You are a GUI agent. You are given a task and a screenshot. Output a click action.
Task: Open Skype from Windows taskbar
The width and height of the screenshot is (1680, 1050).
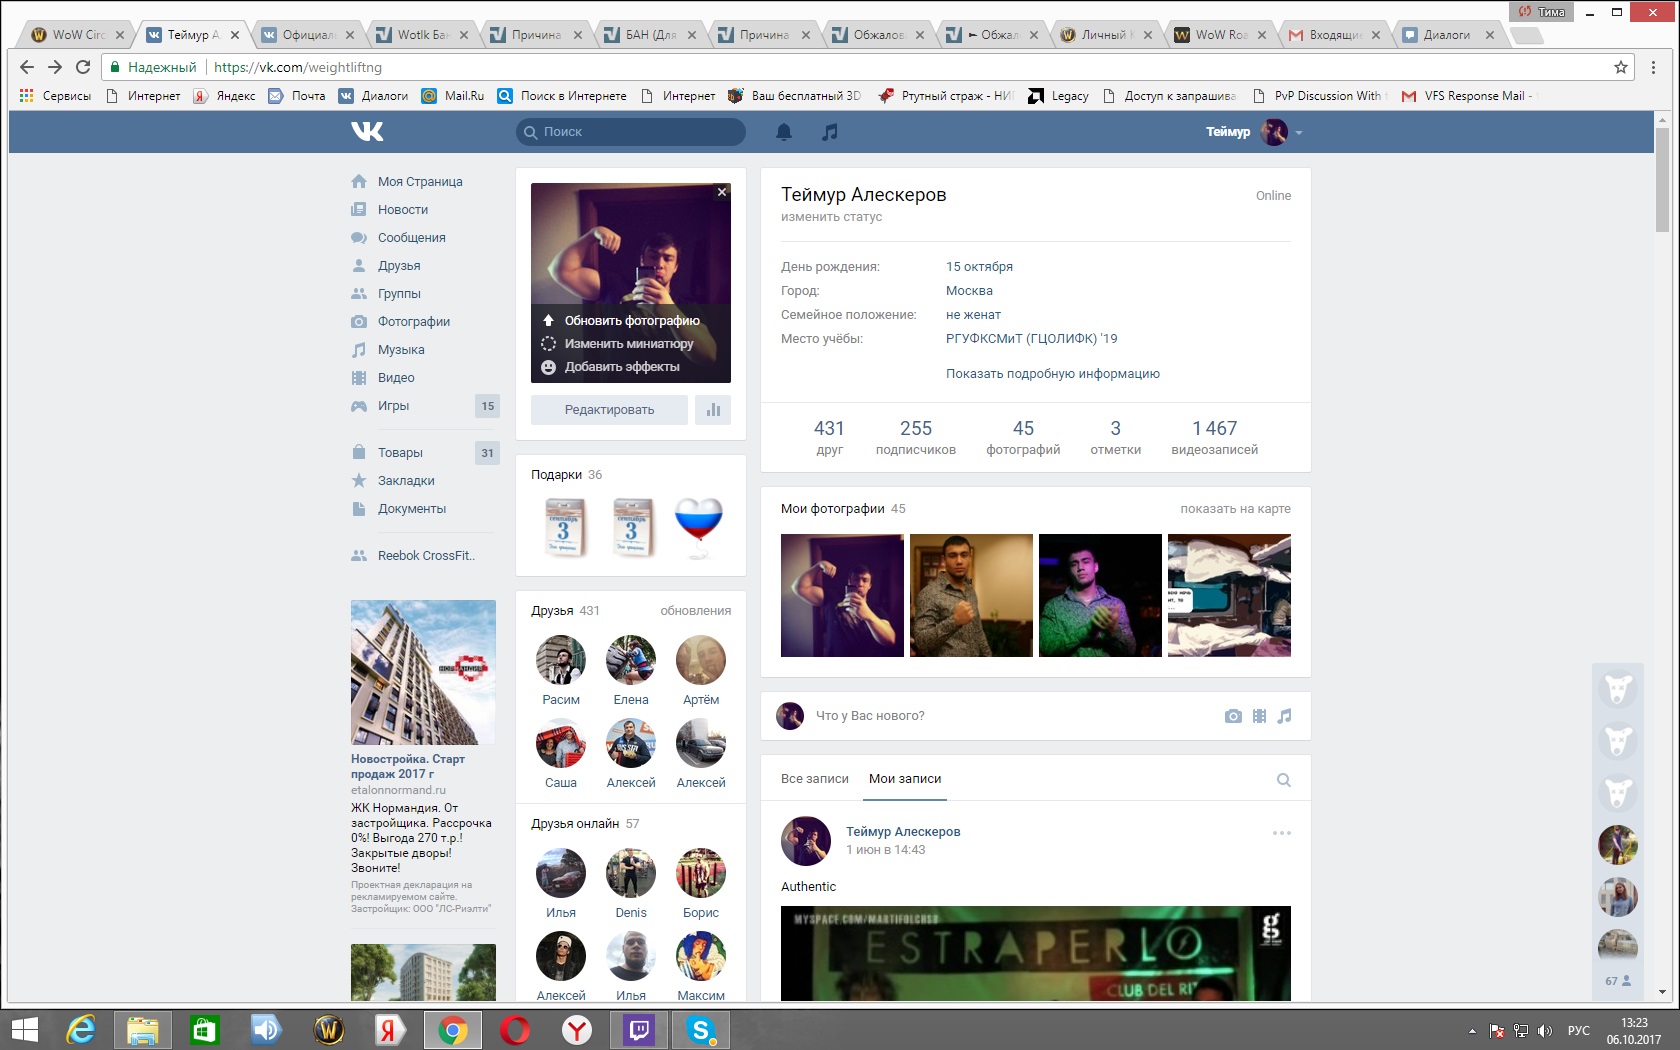(x=700, y=1029)
